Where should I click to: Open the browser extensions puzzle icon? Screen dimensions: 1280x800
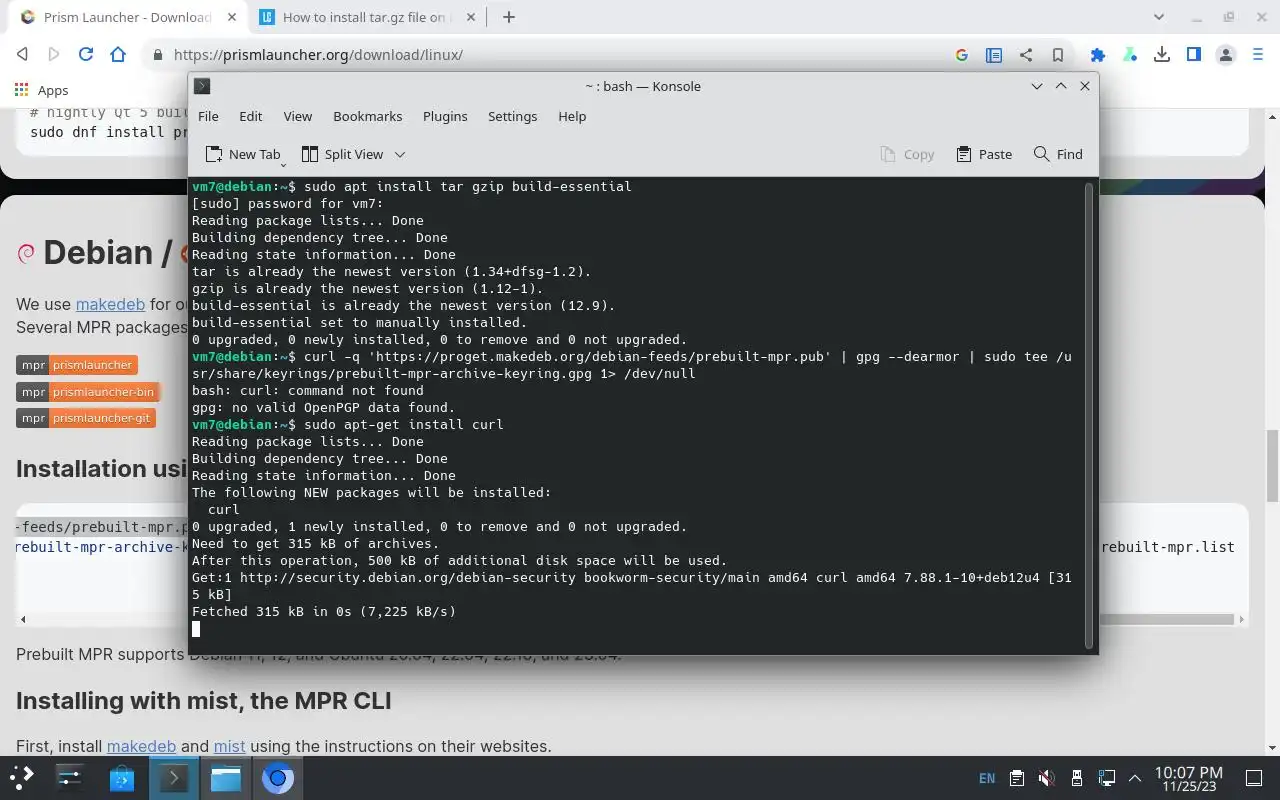pos(1098,55)
